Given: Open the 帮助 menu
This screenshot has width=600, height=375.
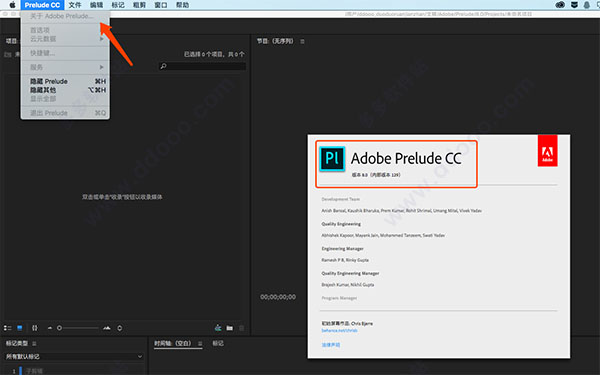Looking at the screenshot, I should (183, 5).
